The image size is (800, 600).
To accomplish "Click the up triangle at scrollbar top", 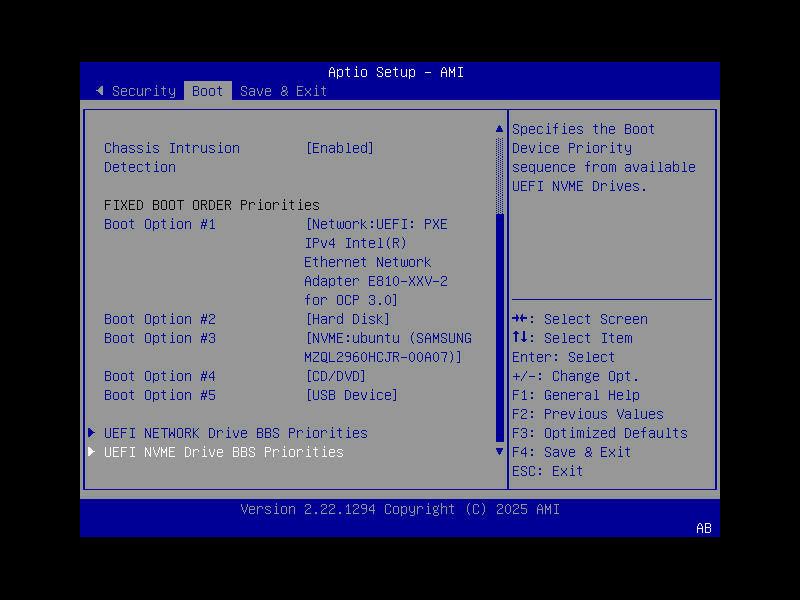I will pyautogui.click(x=499, y=128).
